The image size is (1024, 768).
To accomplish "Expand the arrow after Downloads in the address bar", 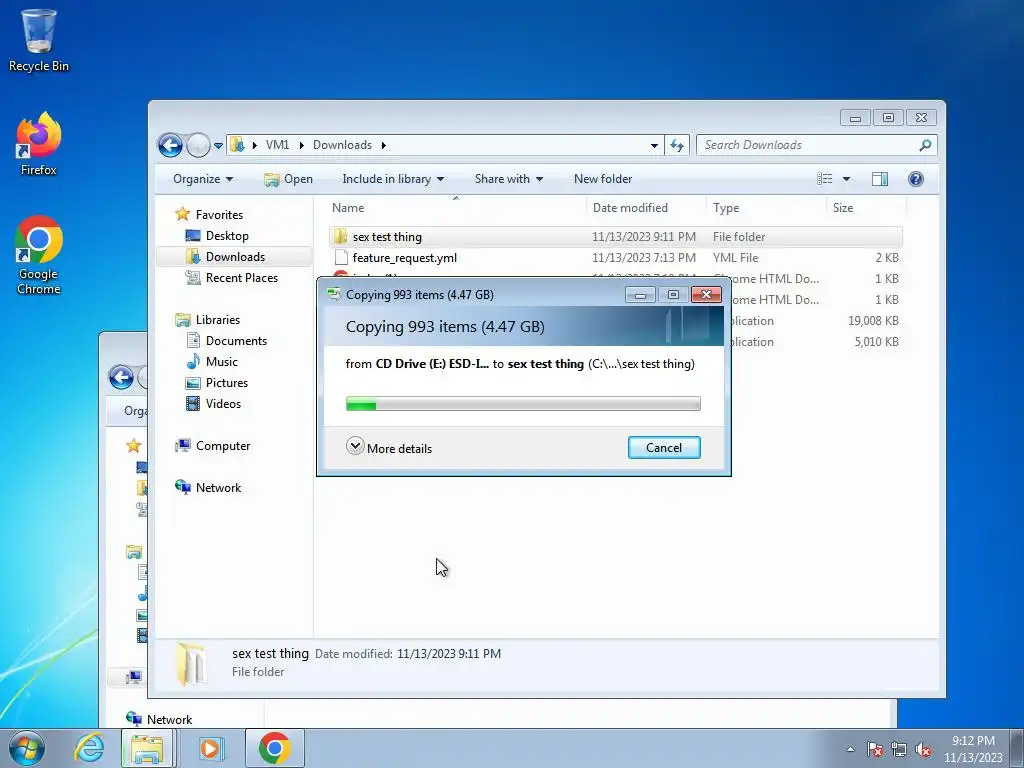I will click(383, 145).
